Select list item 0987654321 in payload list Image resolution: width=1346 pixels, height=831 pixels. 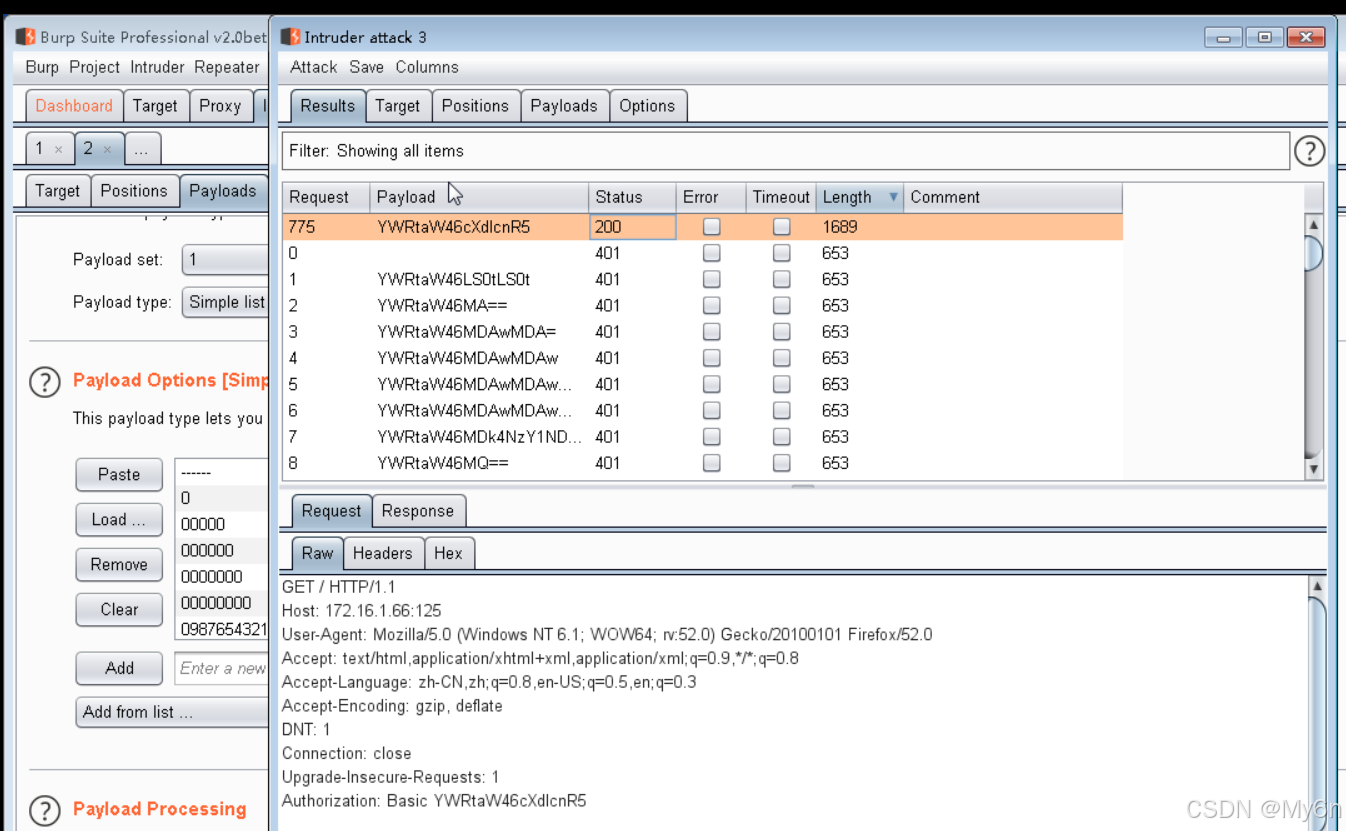point(222,629)
